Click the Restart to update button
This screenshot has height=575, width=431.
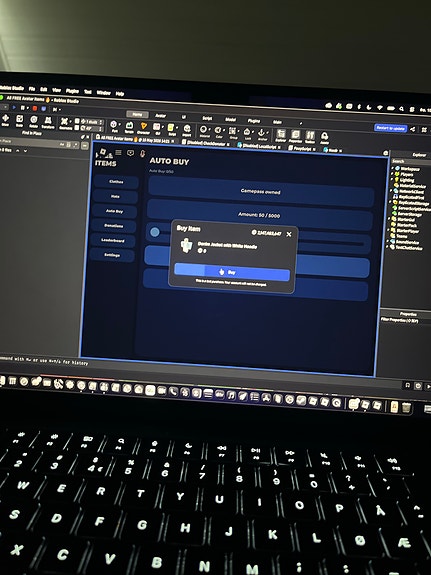390,128
